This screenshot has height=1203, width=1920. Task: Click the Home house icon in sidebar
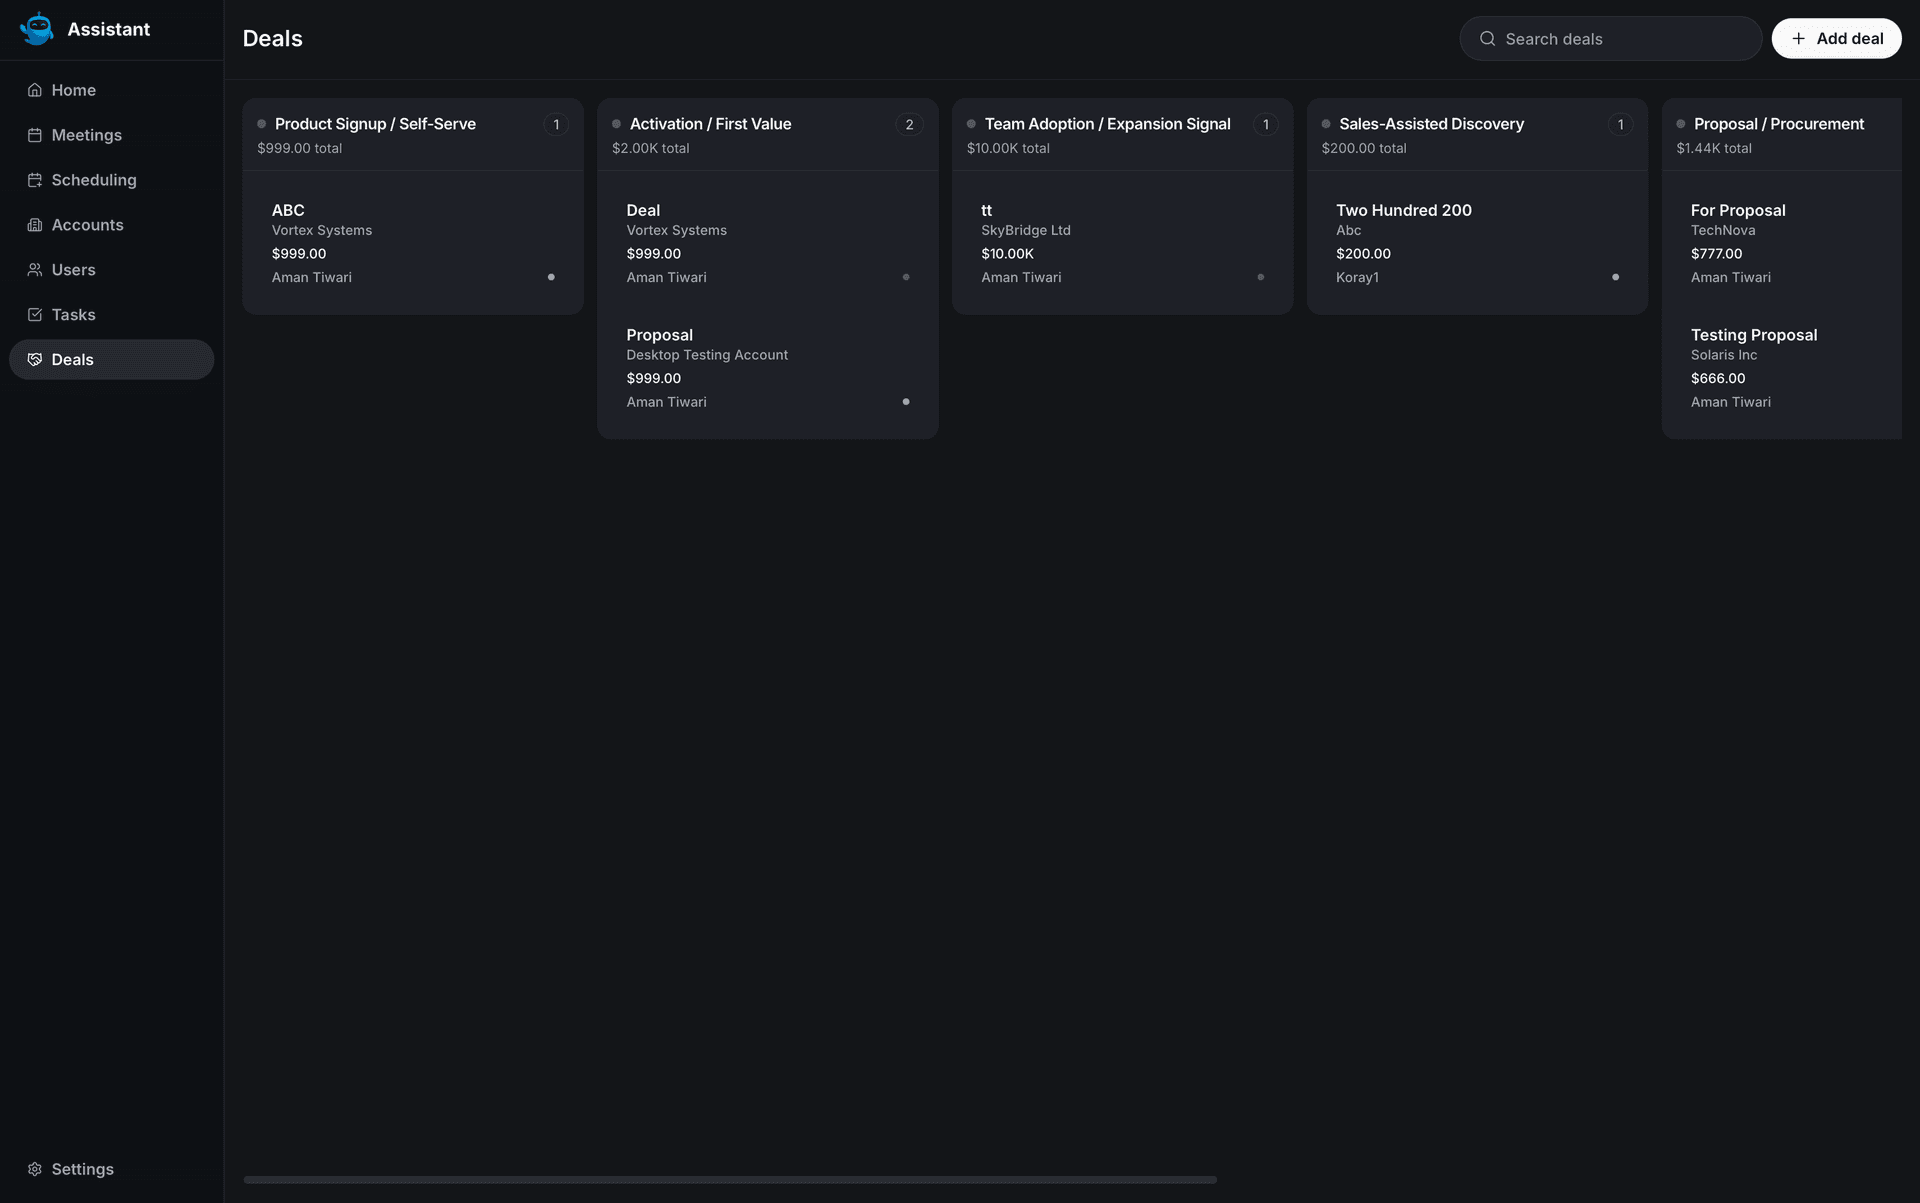[x=35, y=90]
